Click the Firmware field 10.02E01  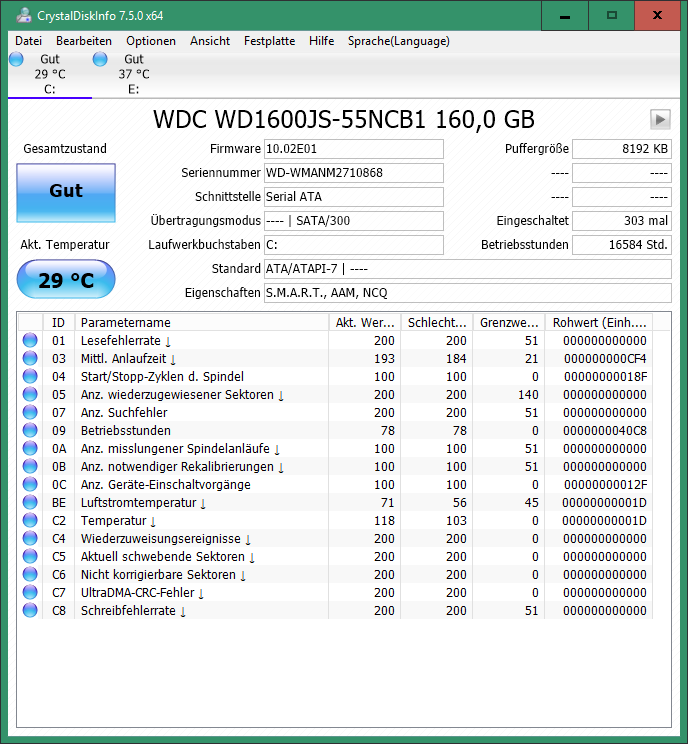pyautogui.click(x=353, y=149)
